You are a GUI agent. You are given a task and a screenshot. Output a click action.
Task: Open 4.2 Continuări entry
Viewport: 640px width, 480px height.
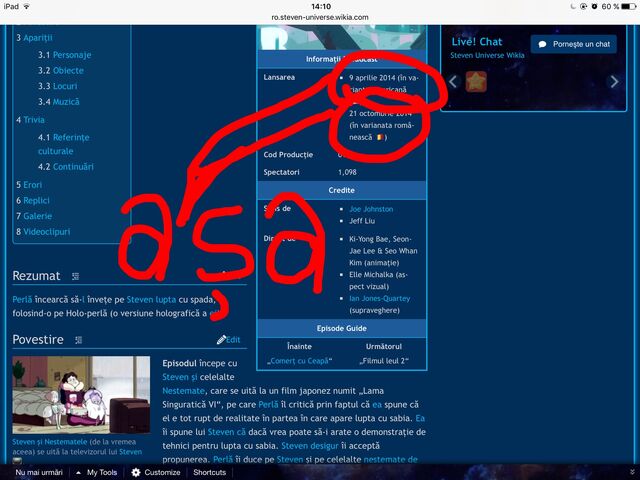(x=66, y=167)
